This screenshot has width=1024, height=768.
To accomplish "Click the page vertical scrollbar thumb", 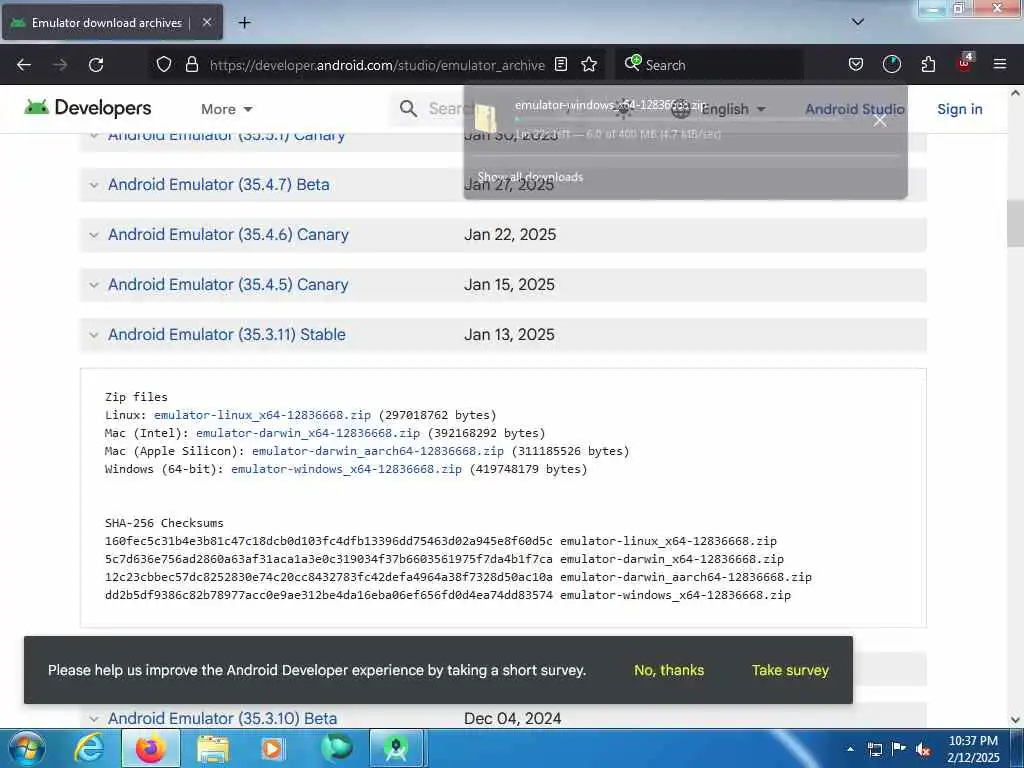I will point(1016,224).
